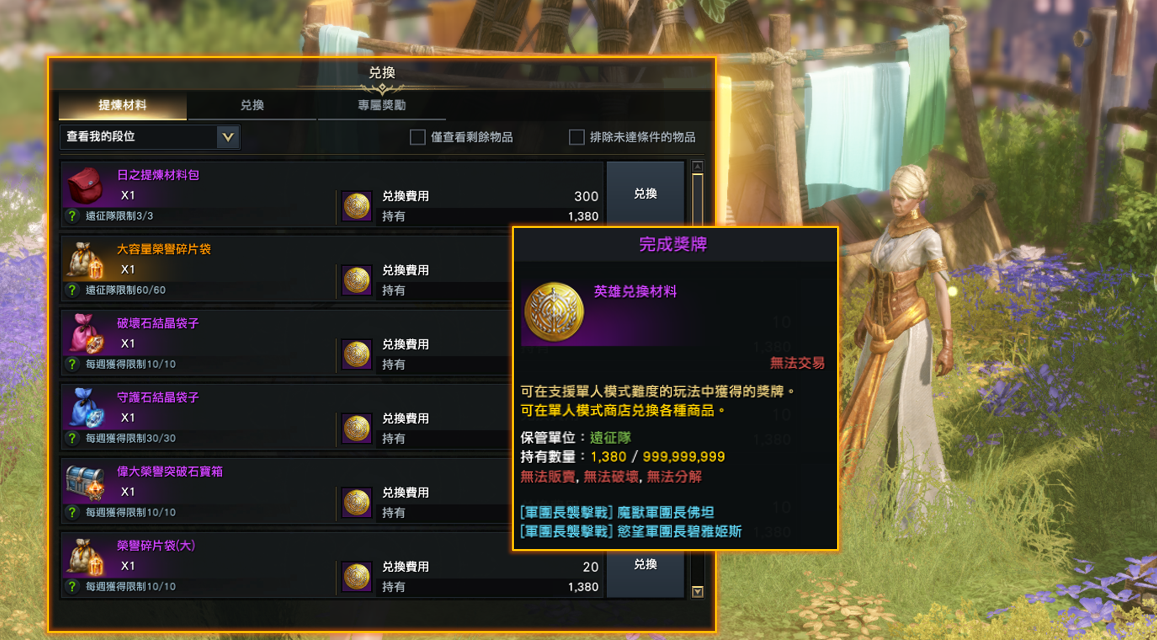Image resolution: width=1157 pixels, height=640 pixels.
Task: Select the blue 守護石結晶袋子 icon
Action: pyautogui.click(x=85, y=407)
